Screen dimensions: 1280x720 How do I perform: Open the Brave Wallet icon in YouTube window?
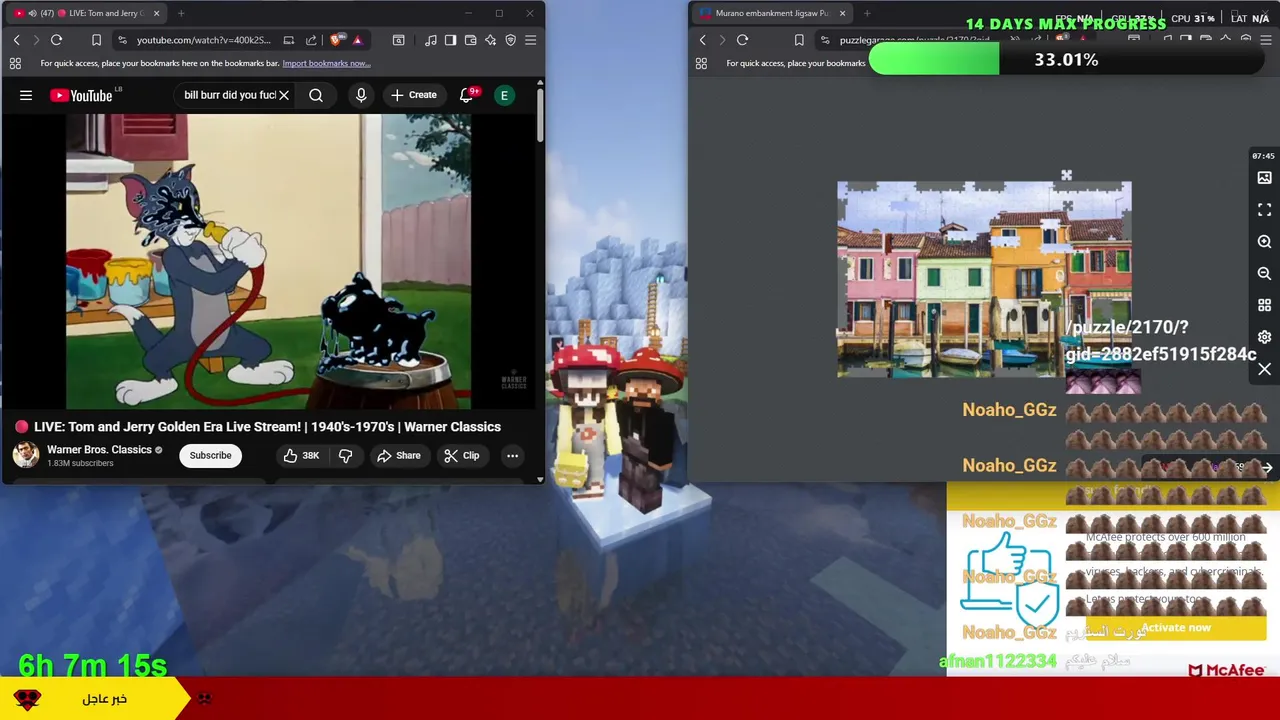click(x=470, y=40)
